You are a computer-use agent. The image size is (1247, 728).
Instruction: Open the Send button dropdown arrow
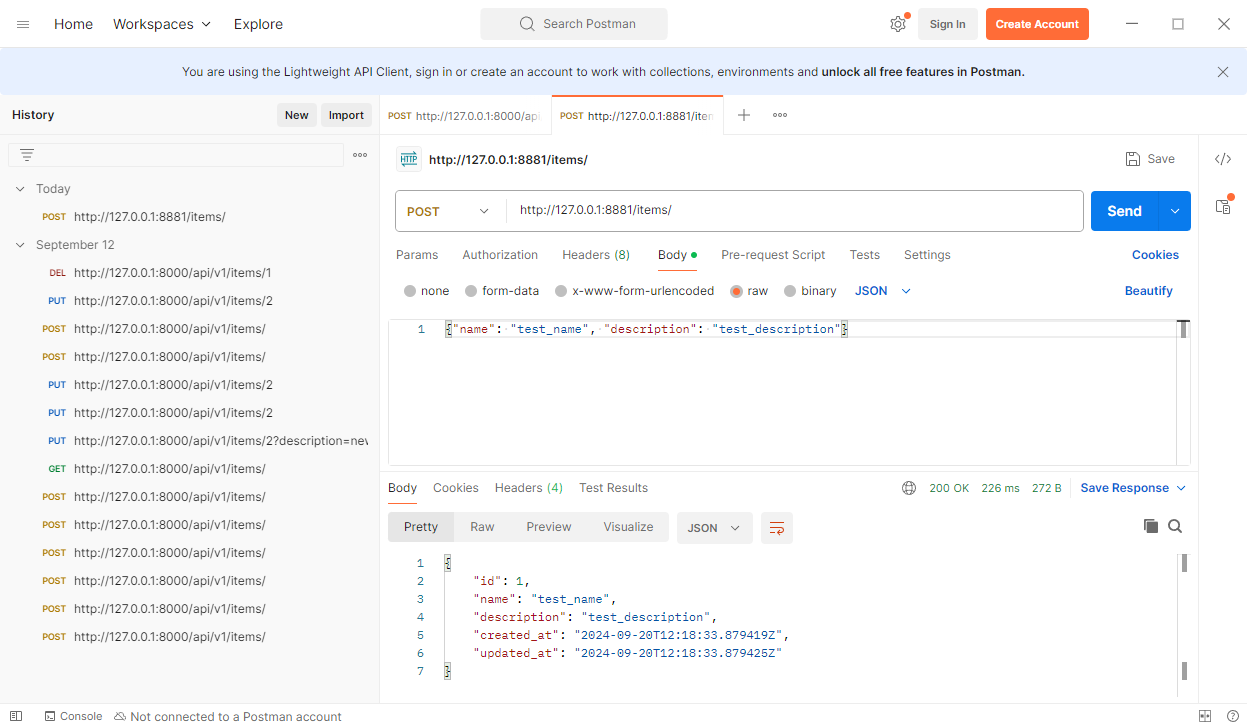click(1175, 211)
